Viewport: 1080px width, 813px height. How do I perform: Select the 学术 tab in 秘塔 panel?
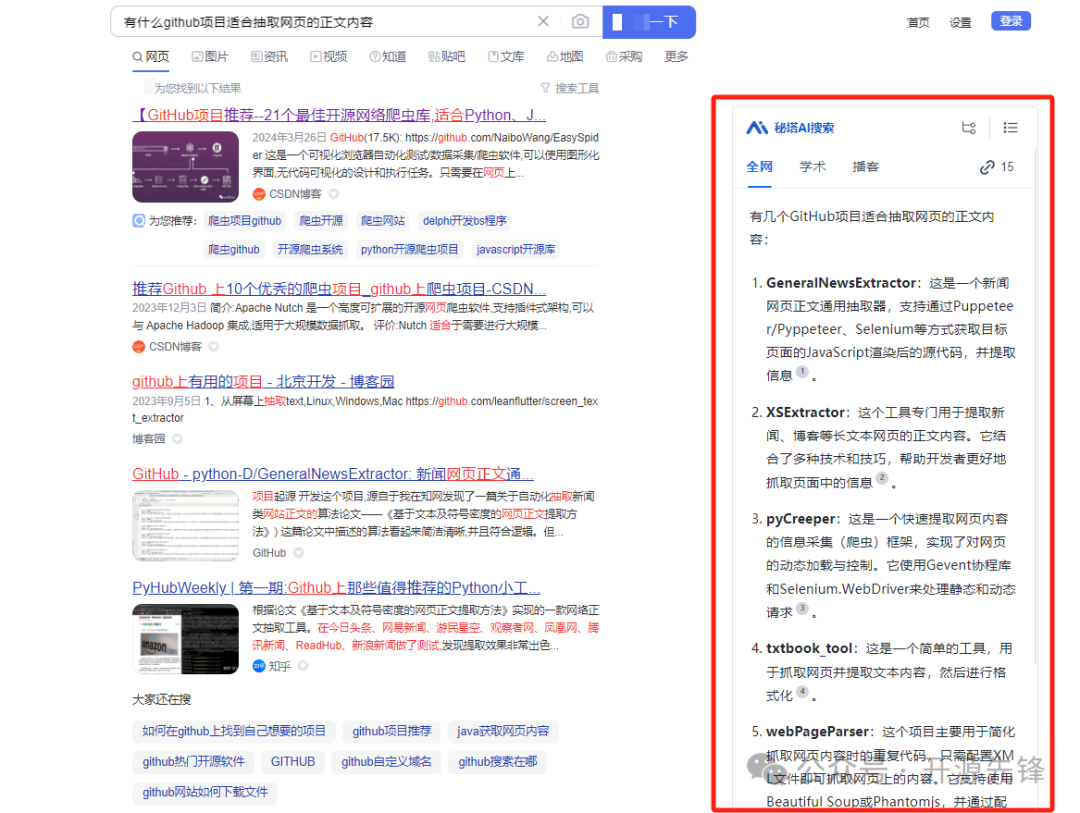pos(812,167)
